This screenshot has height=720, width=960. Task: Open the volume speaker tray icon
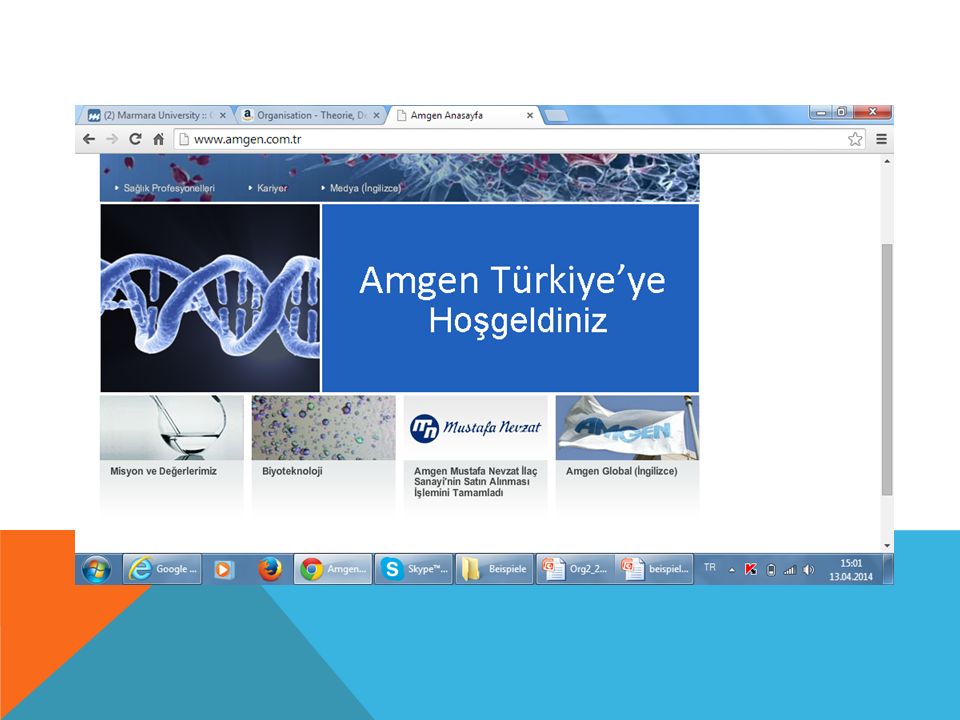coord(809,569)
